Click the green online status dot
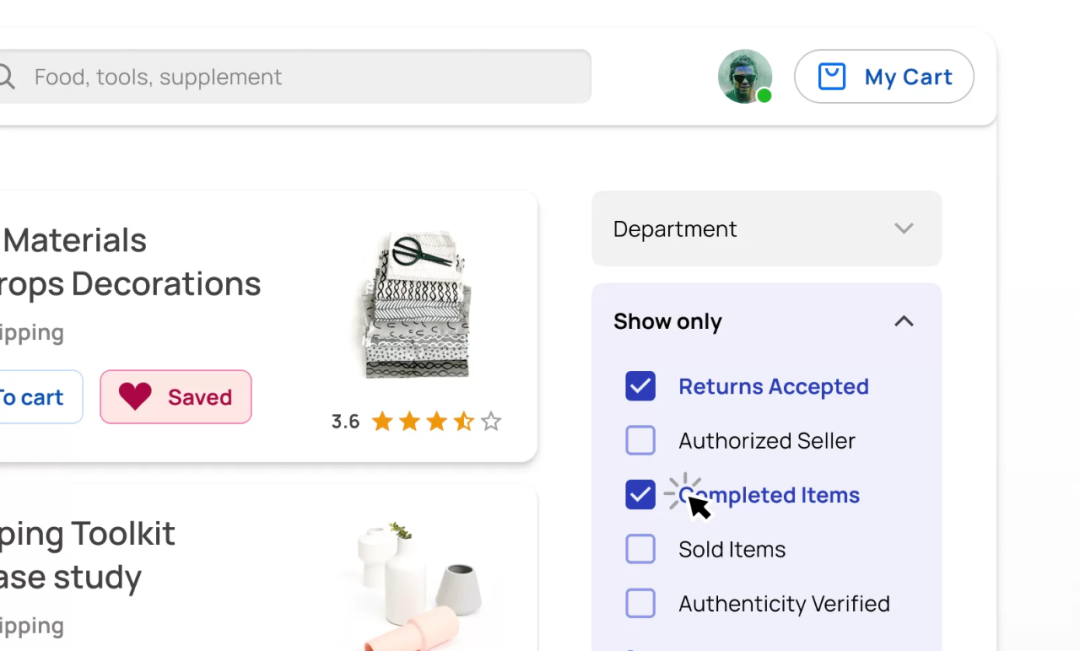This screenshot has height=651, width=1080. [x=764, y=96]
